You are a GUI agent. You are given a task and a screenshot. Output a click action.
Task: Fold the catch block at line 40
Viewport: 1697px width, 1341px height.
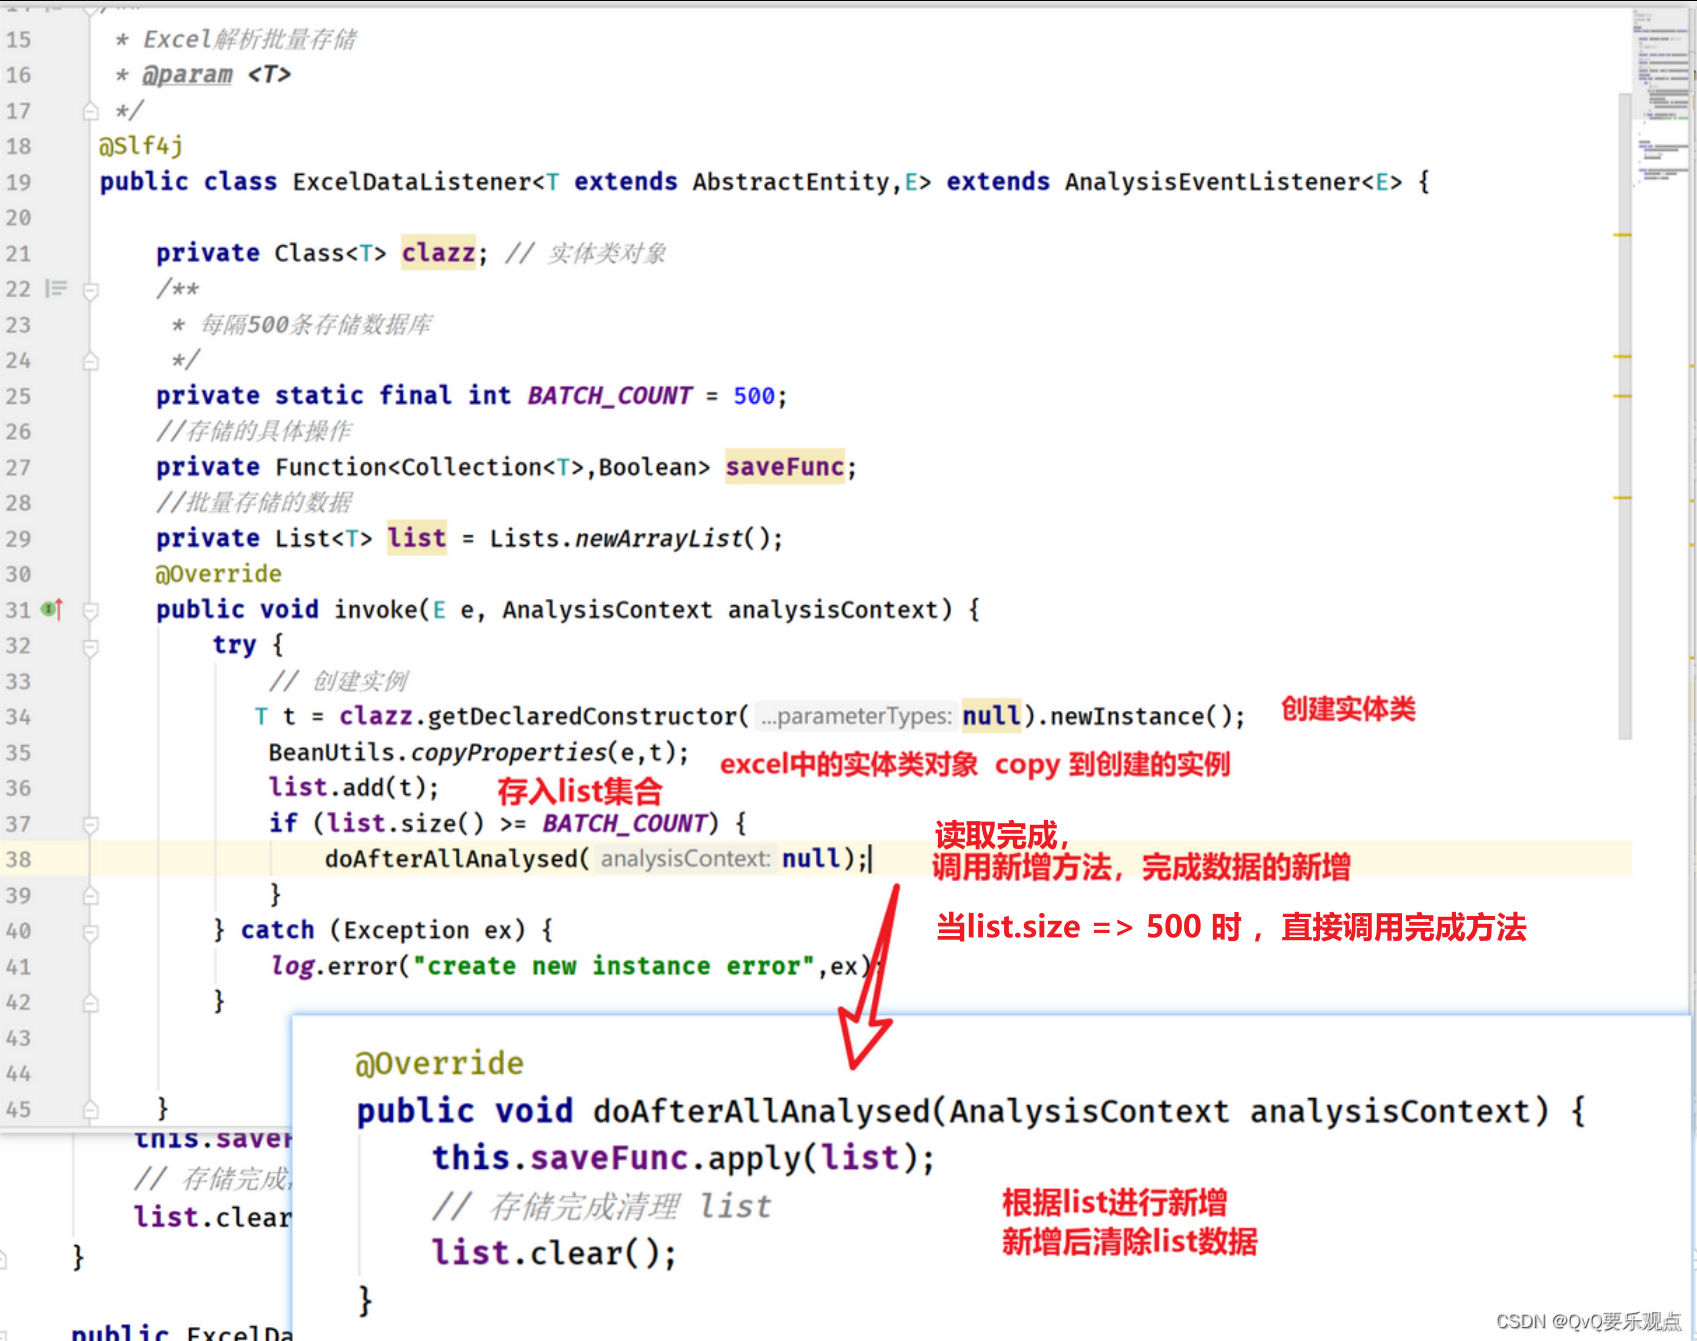[x=91, y=932]
